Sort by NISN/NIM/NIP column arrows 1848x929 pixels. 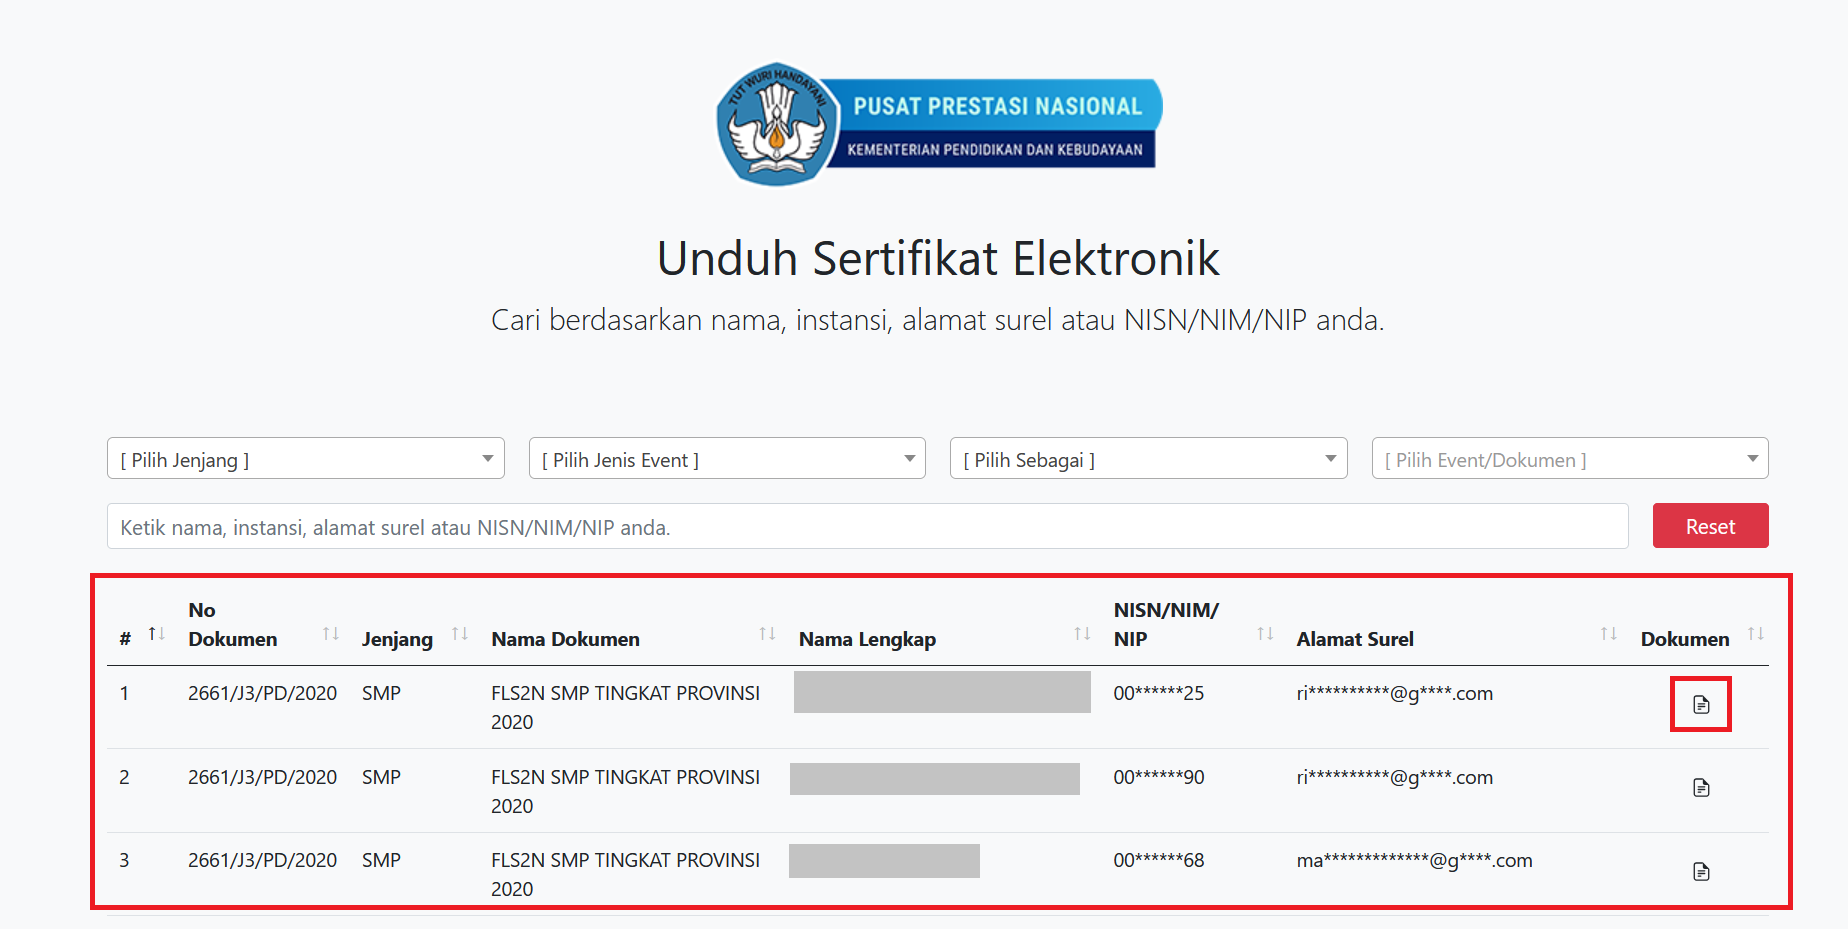click(x=1265, y=634)
